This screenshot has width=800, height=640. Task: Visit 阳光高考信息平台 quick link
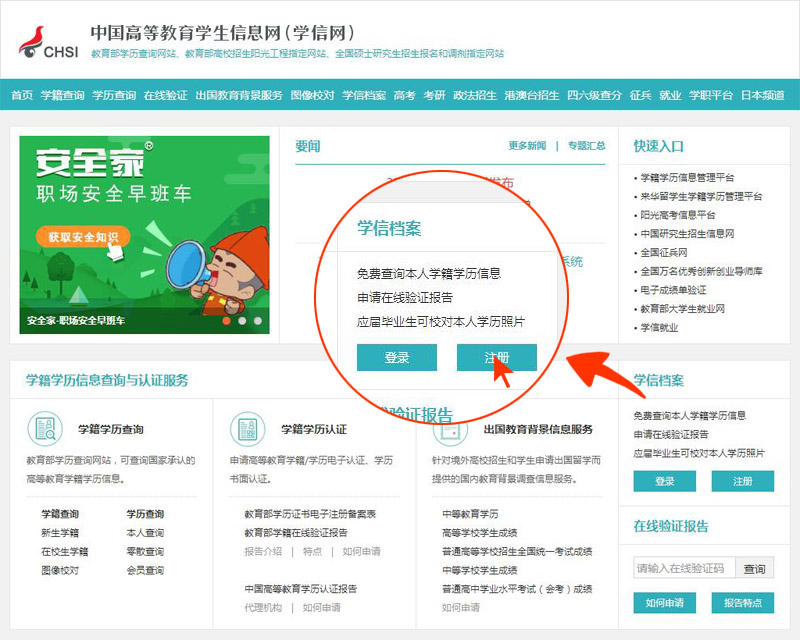tap(678, 215)
